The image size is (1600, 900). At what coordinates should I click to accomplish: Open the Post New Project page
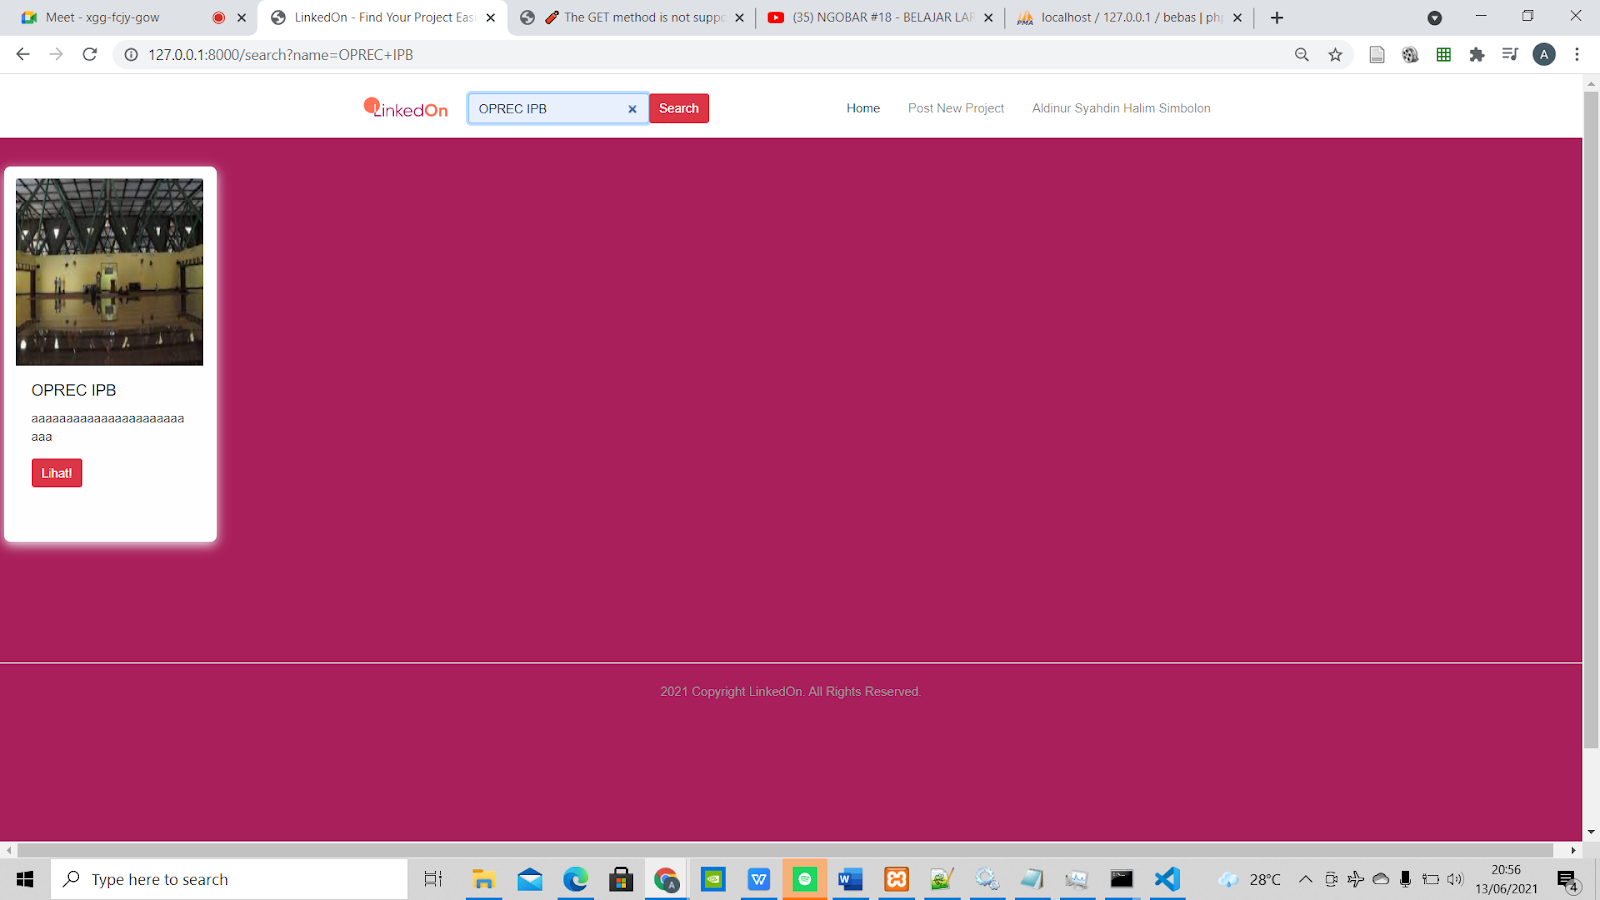click(x=955, y=108)
